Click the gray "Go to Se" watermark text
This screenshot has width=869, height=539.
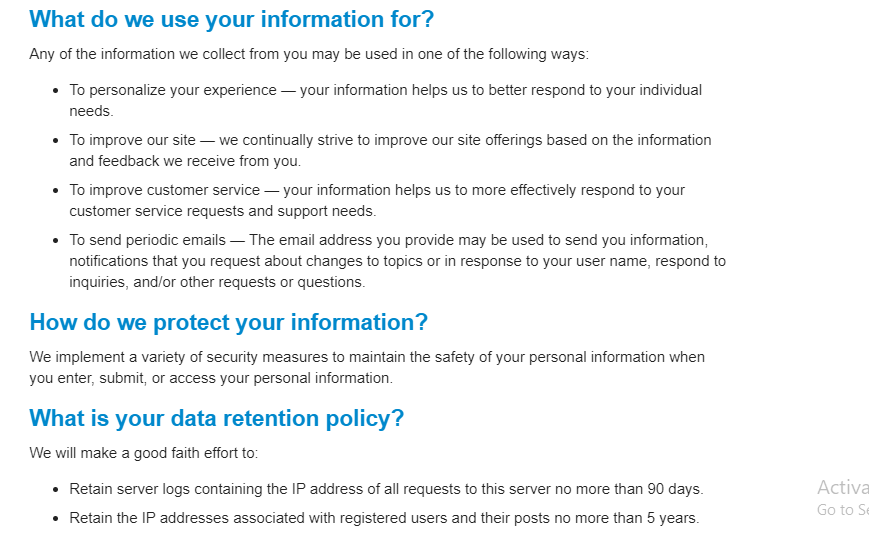tap(843, 510)
